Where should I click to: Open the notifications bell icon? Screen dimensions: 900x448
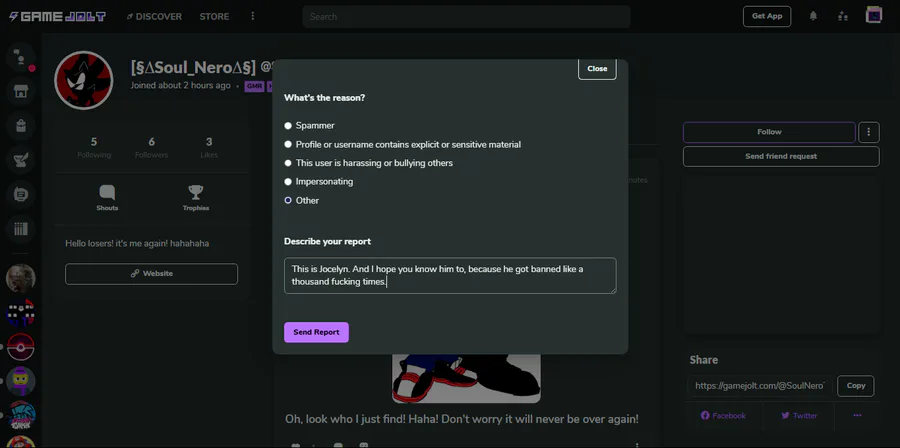813,16
